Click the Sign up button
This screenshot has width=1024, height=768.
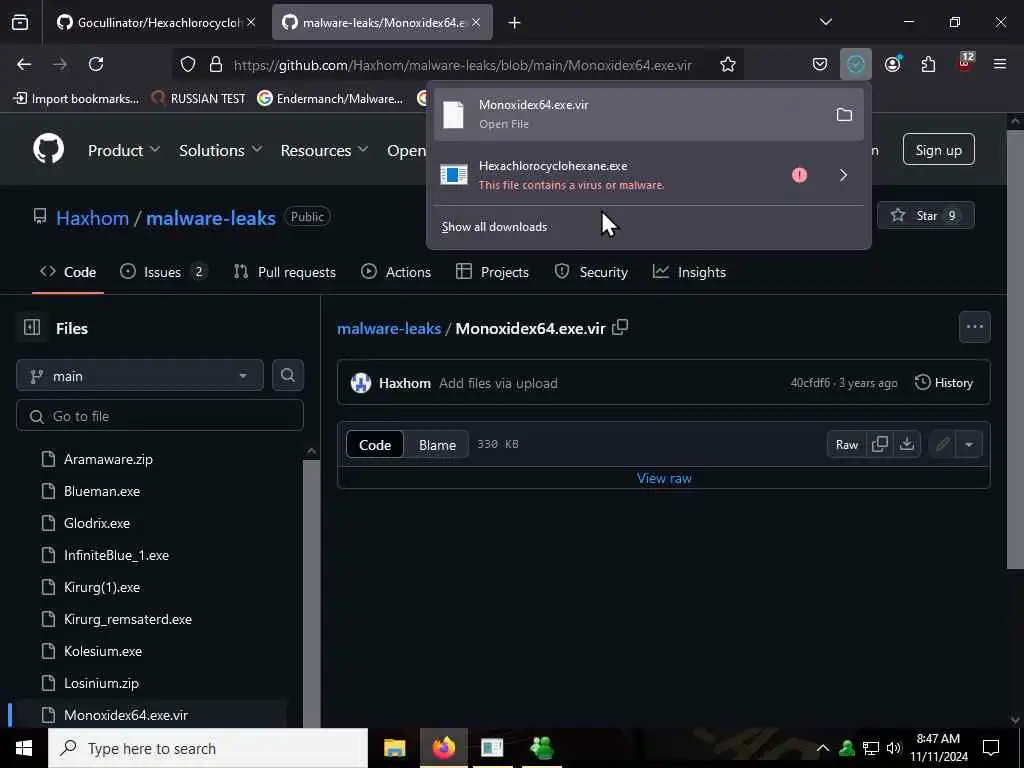click(938, 150)
